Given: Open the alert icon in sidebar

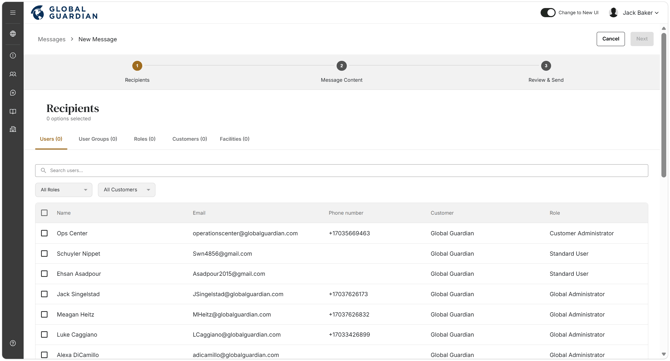Looking at the screenshot, I should click(13, 56).
